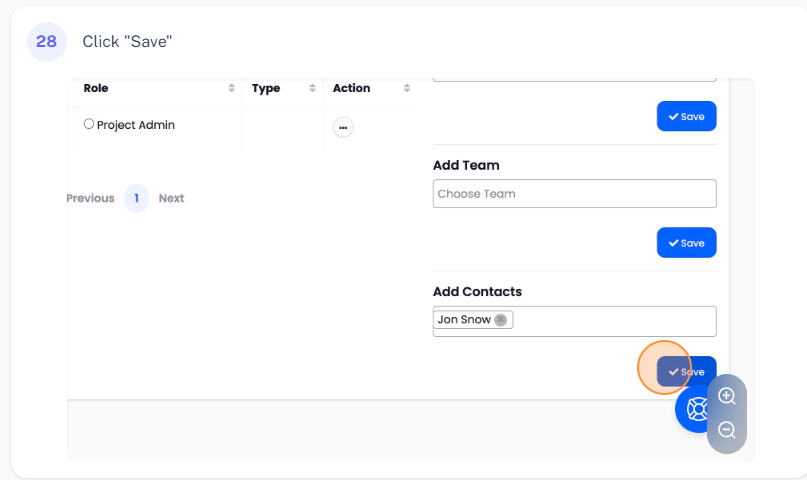Viewport: 807px width, 480px height.
Task: Sort the table by Role column arrows
Action: tap(232, 89)
